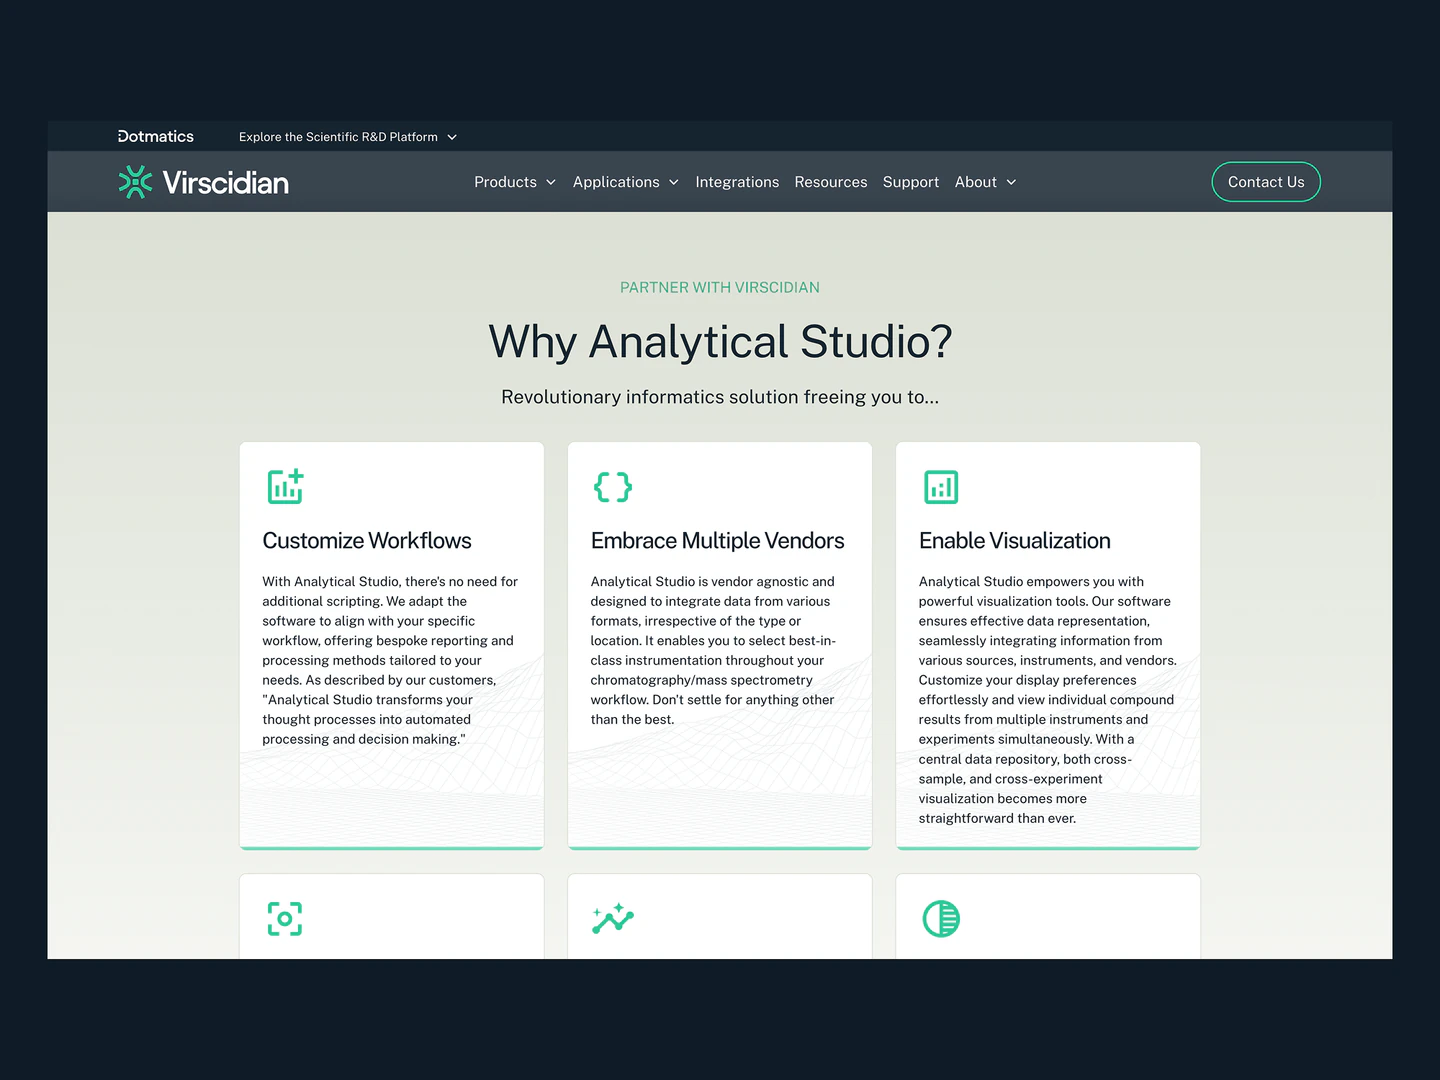
Task: Click the Enable Visualization bar chart icon
Action: pyautogui.click(x=941, y=487)
